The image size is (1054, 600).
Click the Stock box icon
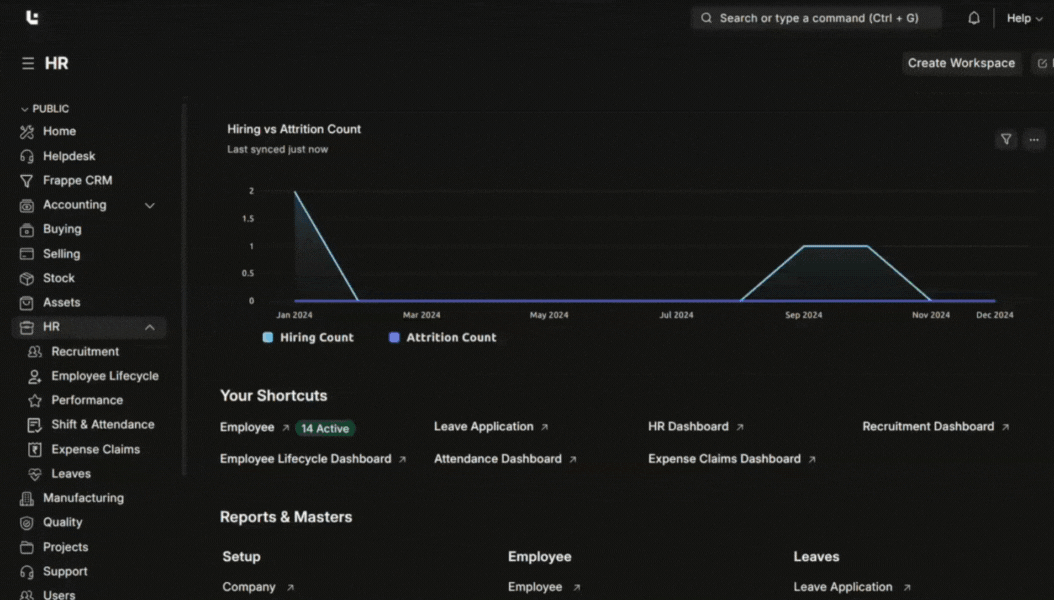tap(27, 278)
